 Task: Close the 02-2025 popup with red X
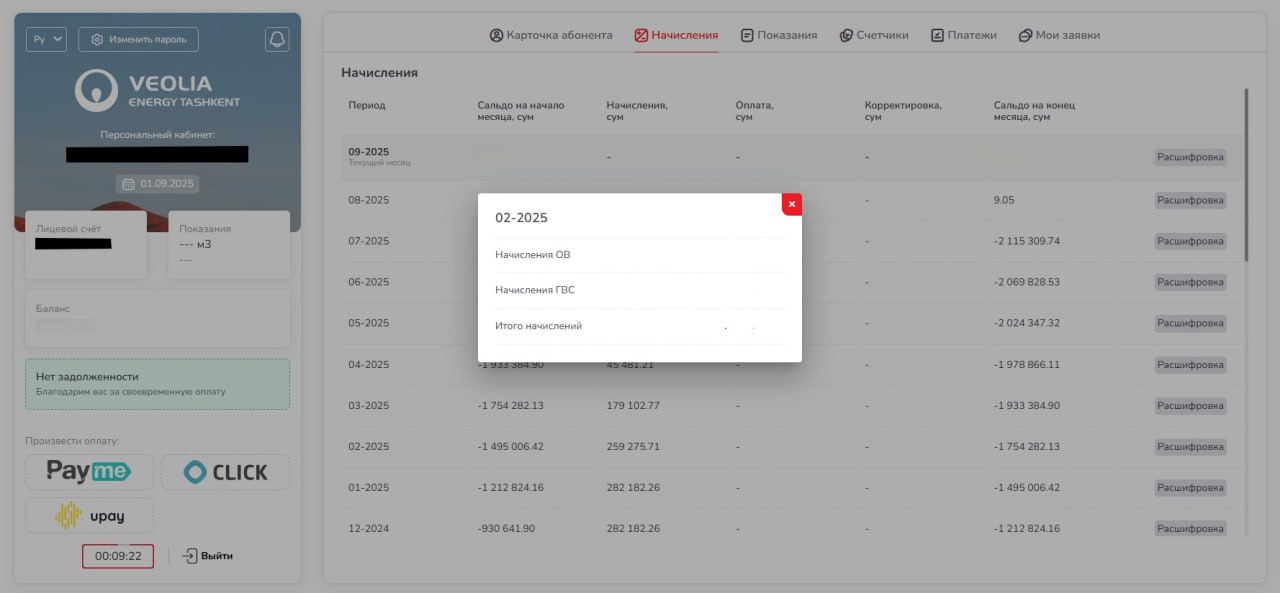(792, 204)
